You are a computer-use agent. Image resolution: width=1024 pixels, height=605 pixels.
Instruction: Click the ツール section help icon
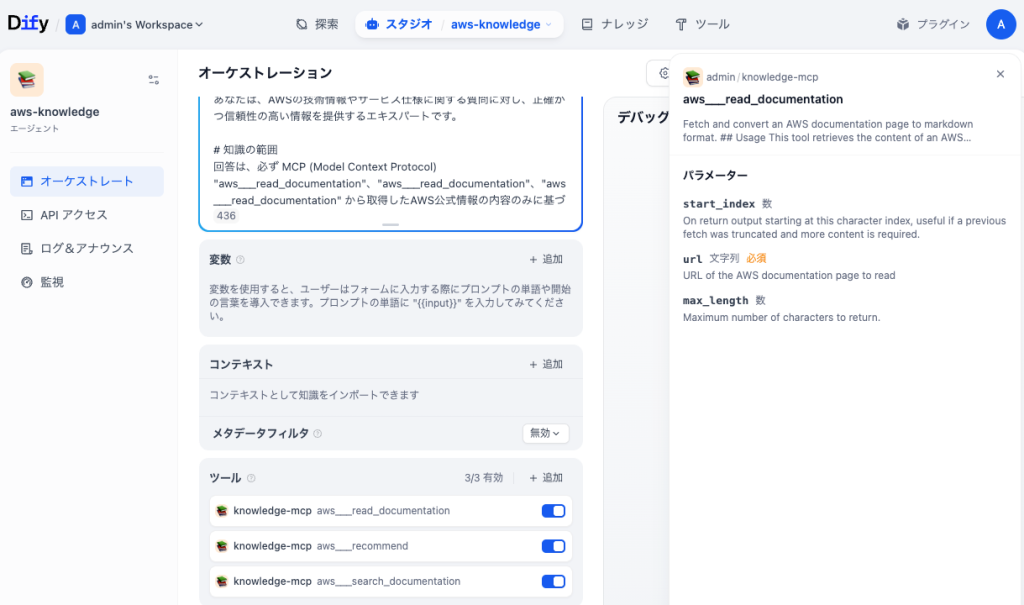coord(251,478)
